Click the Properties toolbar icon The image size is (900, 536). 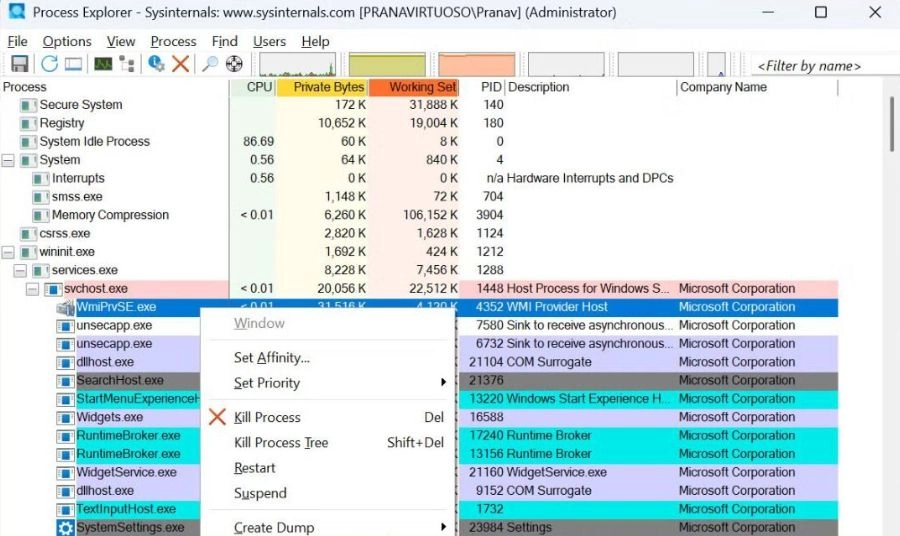[x=156, y=64]
